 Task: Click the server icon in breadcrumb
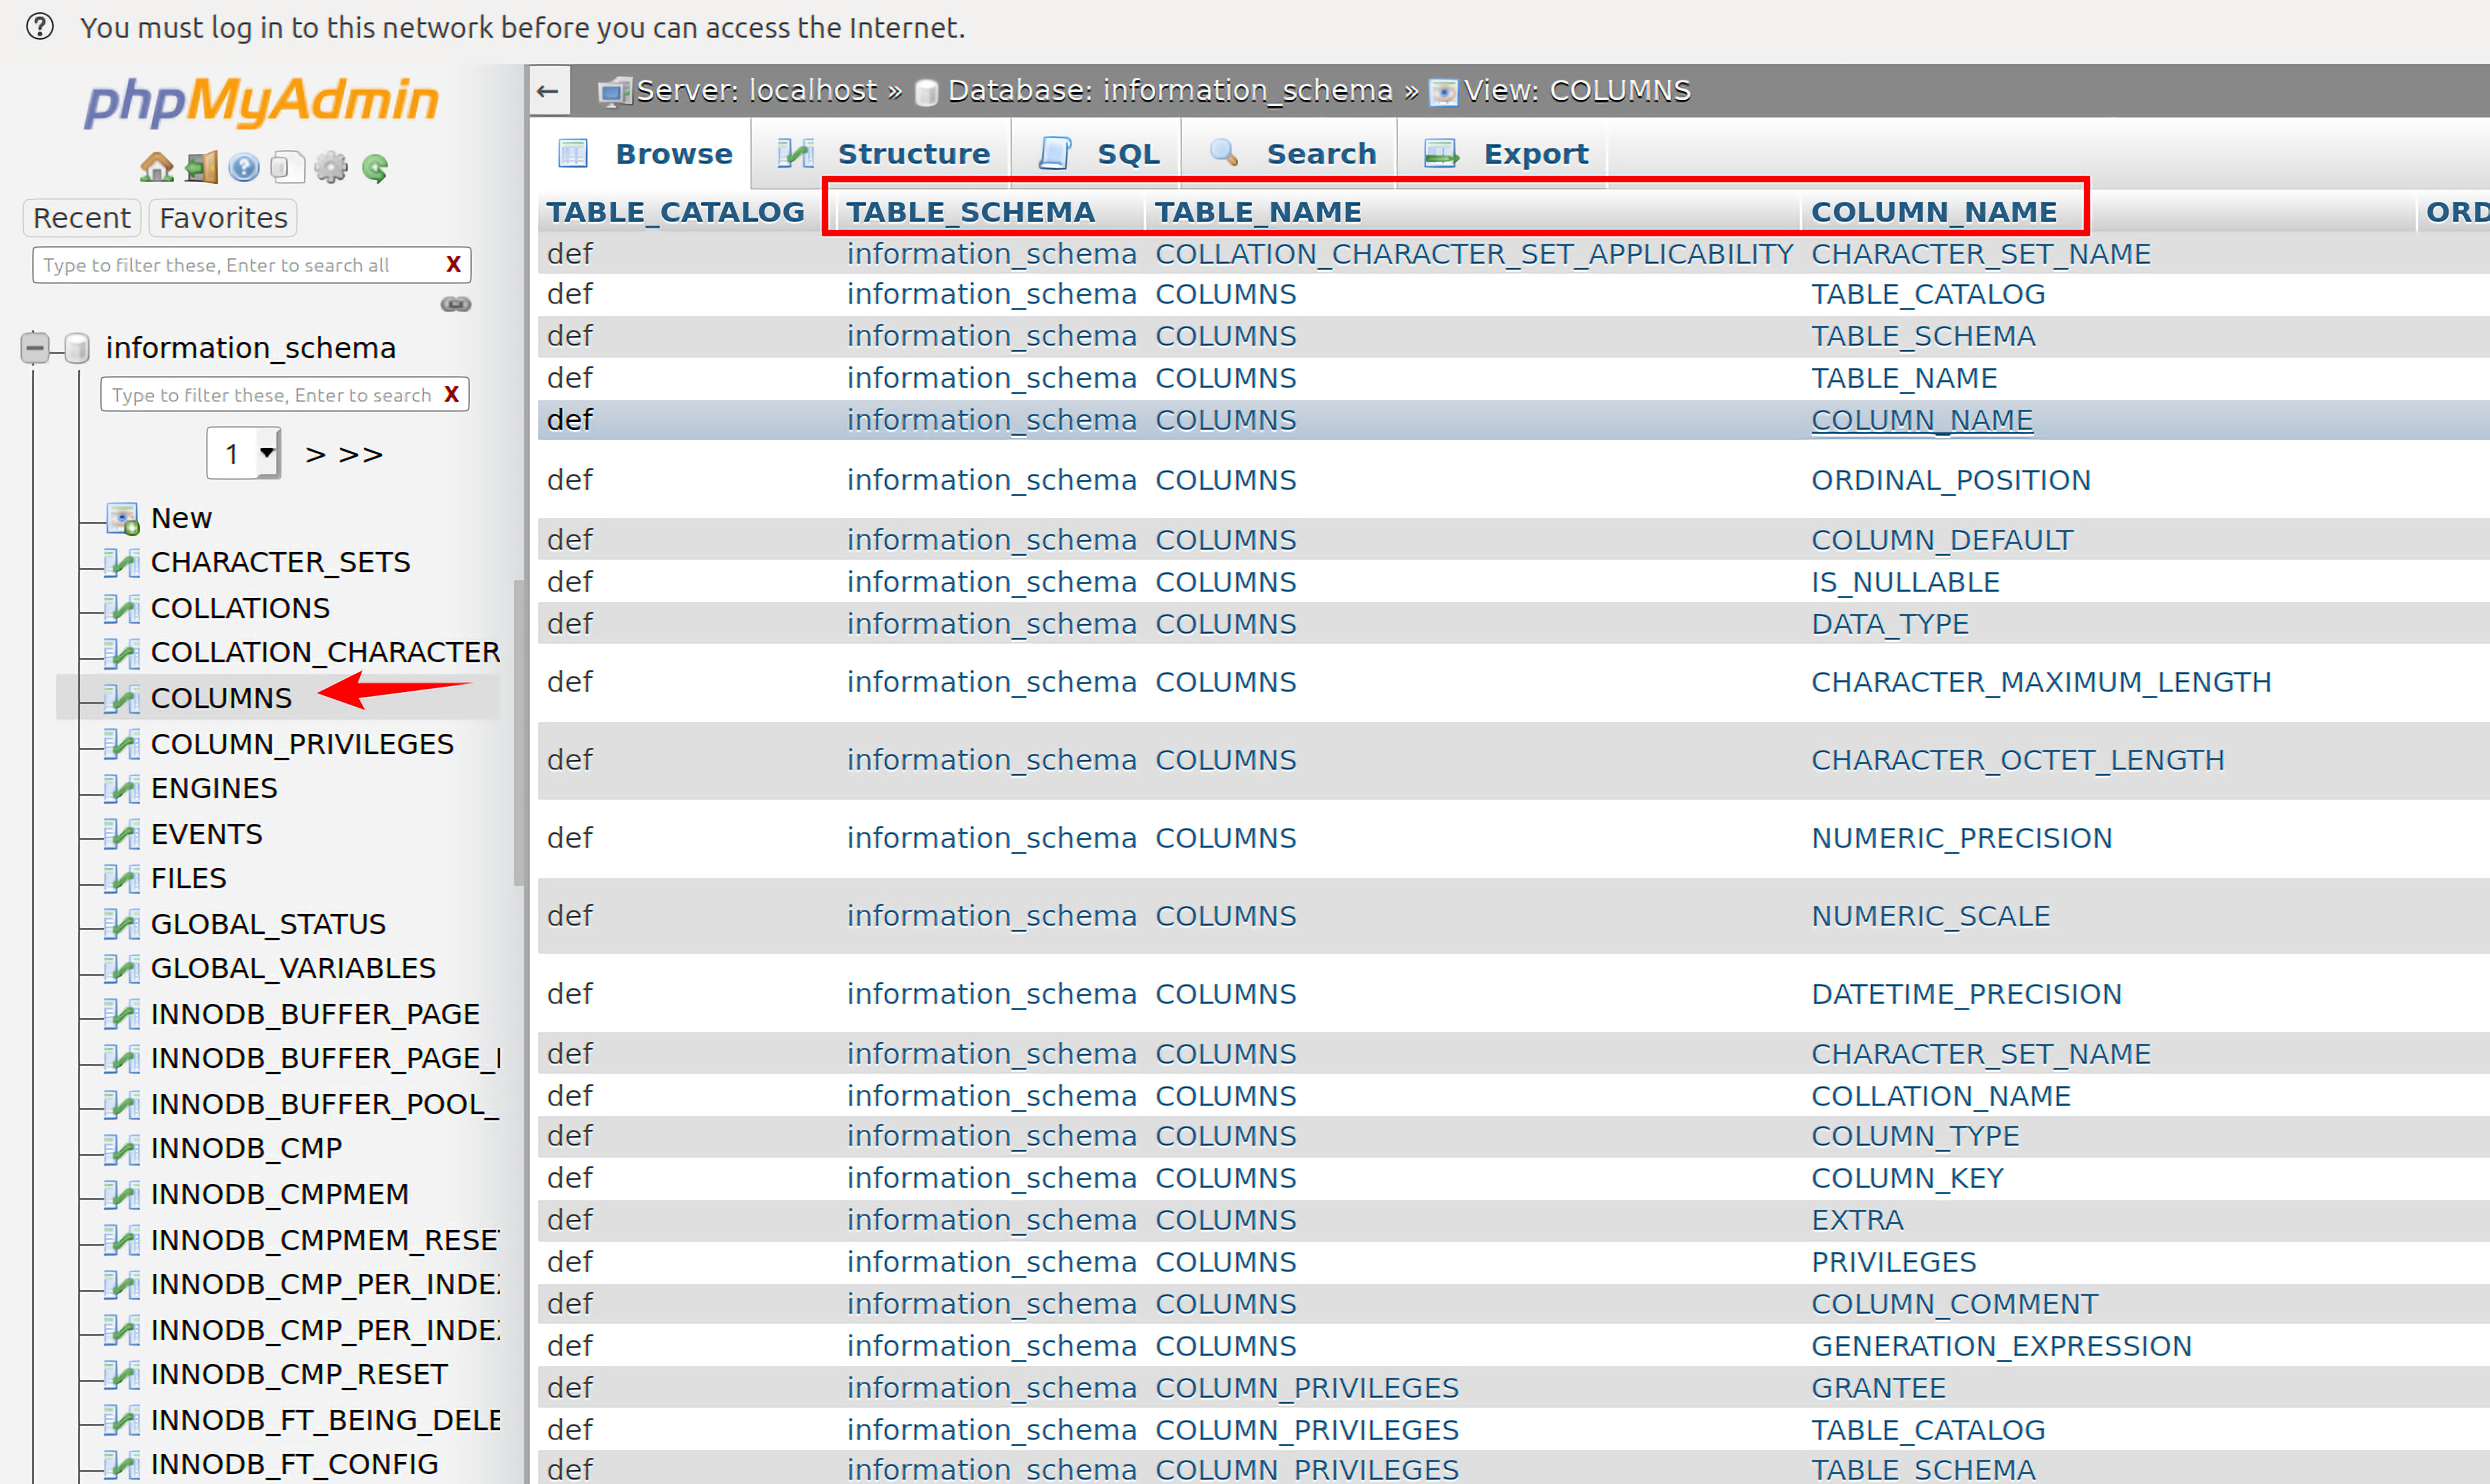point(614,92)
